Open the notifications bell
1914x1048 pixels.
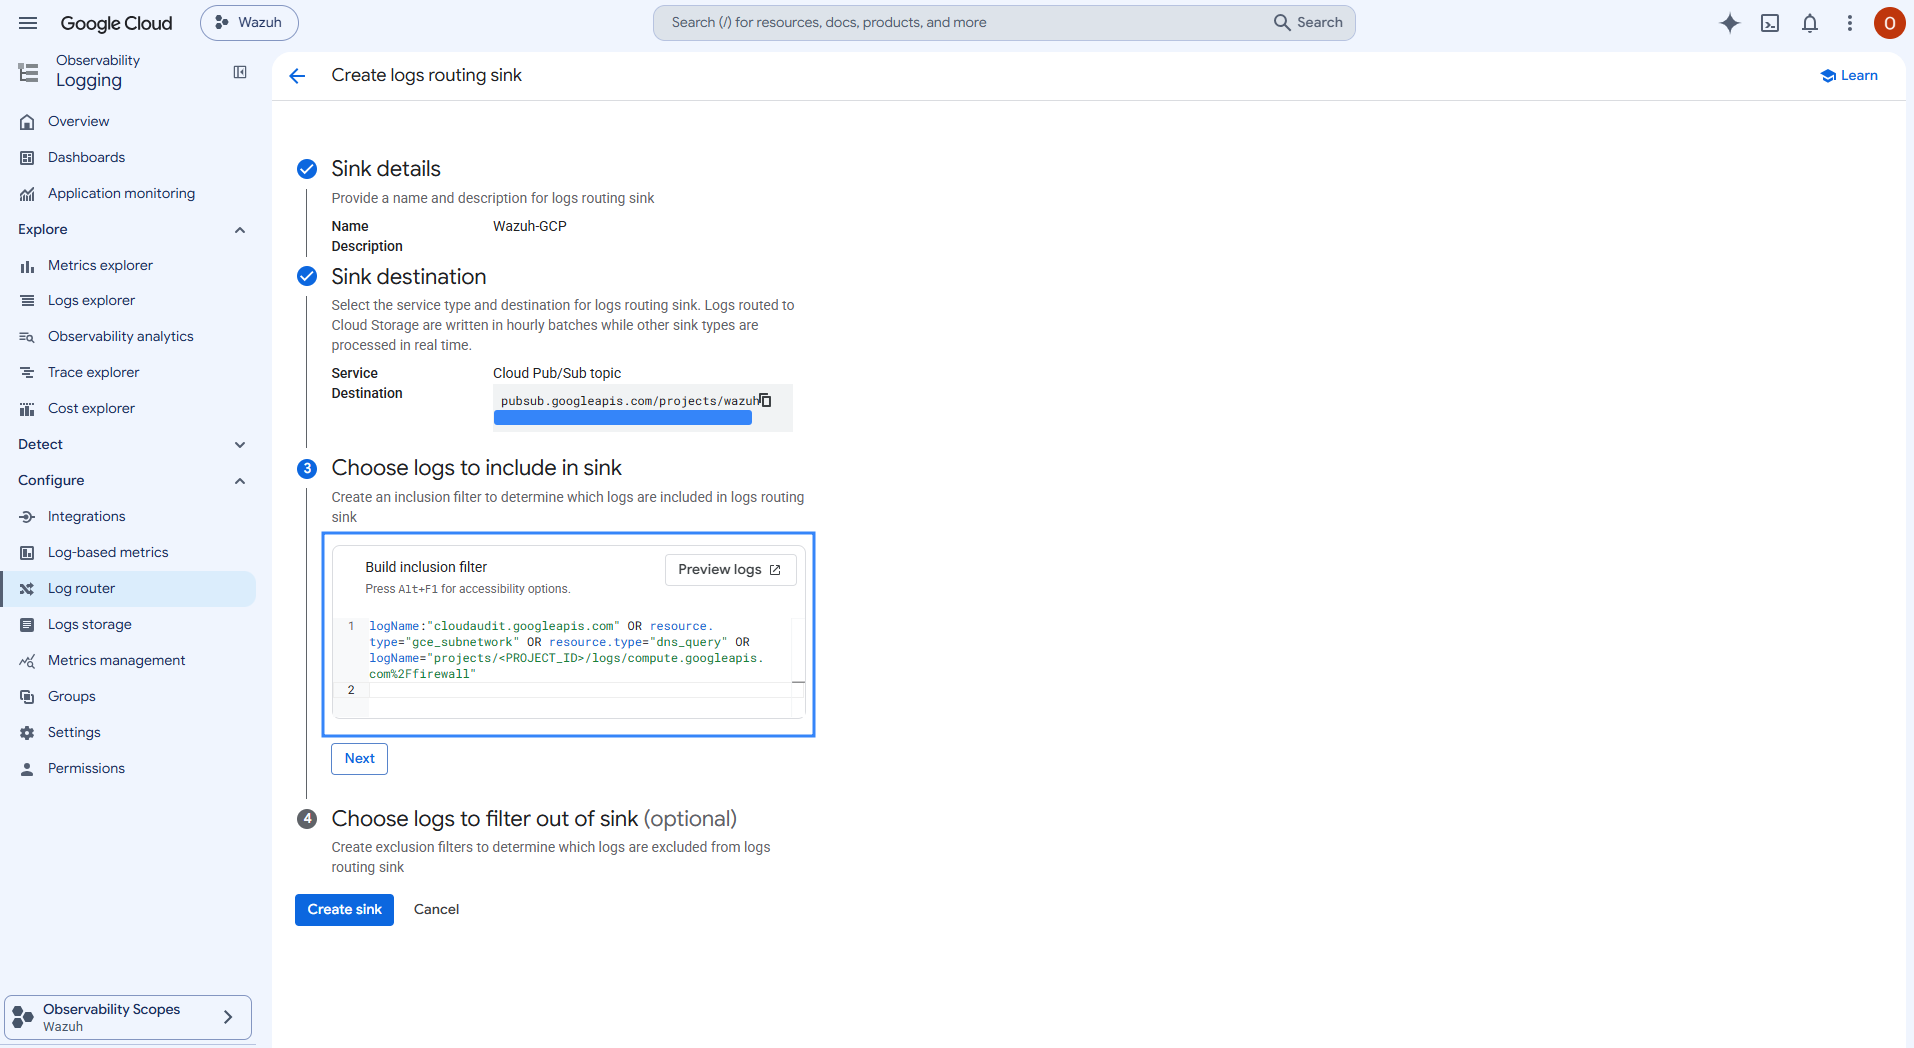[x=1810, y=23]
